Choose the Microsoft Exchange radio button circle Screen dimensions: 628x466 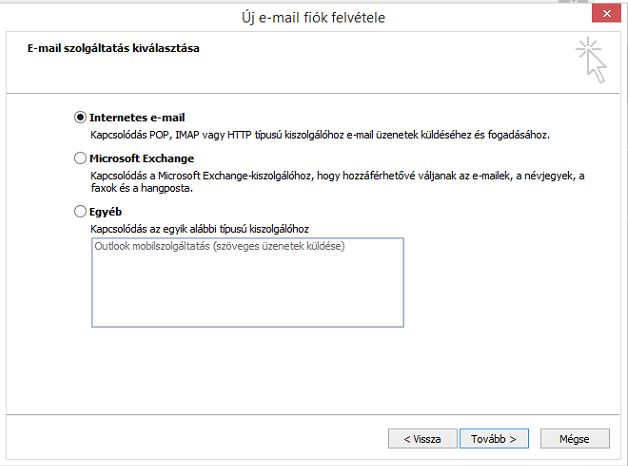tap(80, 158)
